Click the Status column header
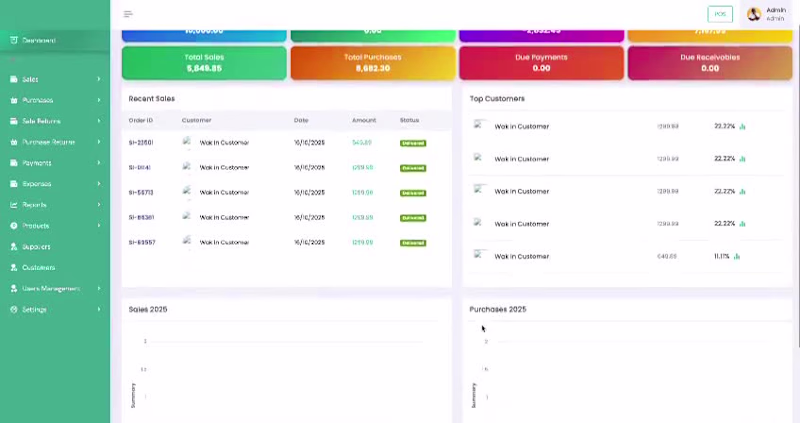The image size is (800, 423). (x=409, y=120)
